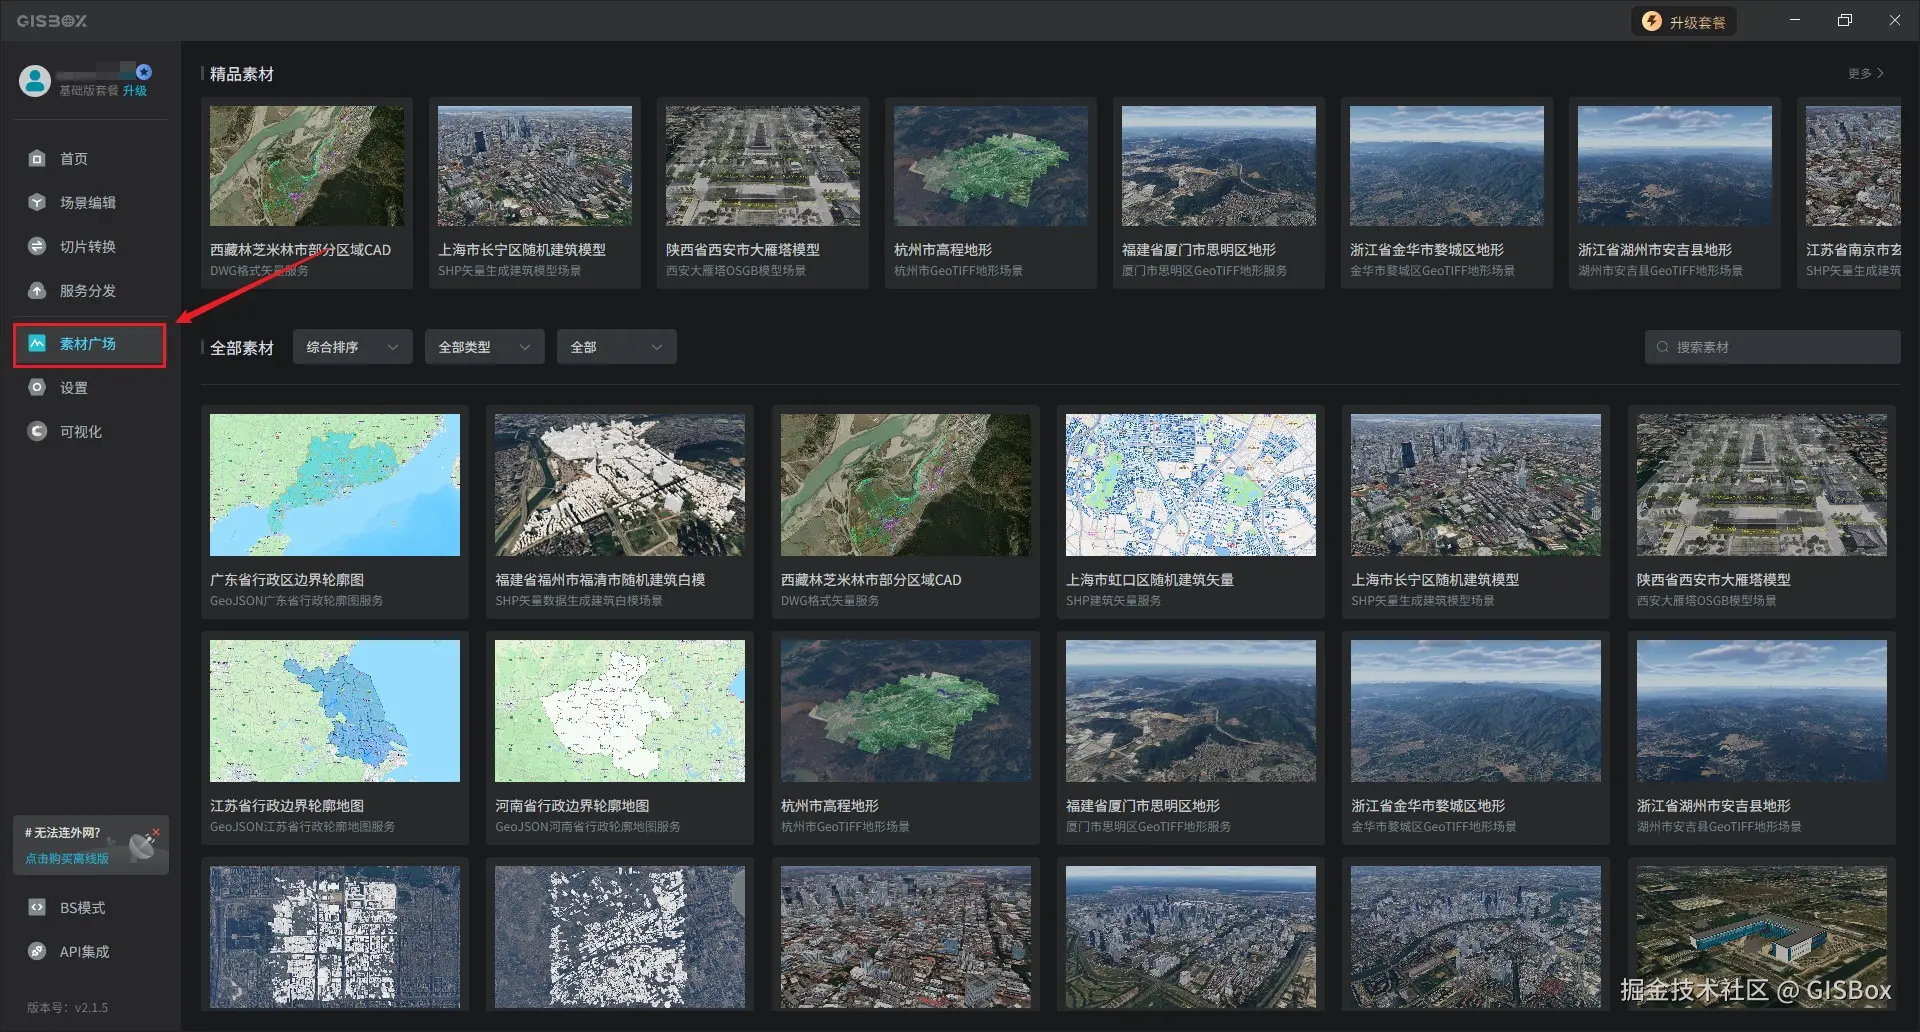1920x1032 pixels.
Task: Click grid title 西藏林芝米林市部分区域CAD
Action: 871,580
